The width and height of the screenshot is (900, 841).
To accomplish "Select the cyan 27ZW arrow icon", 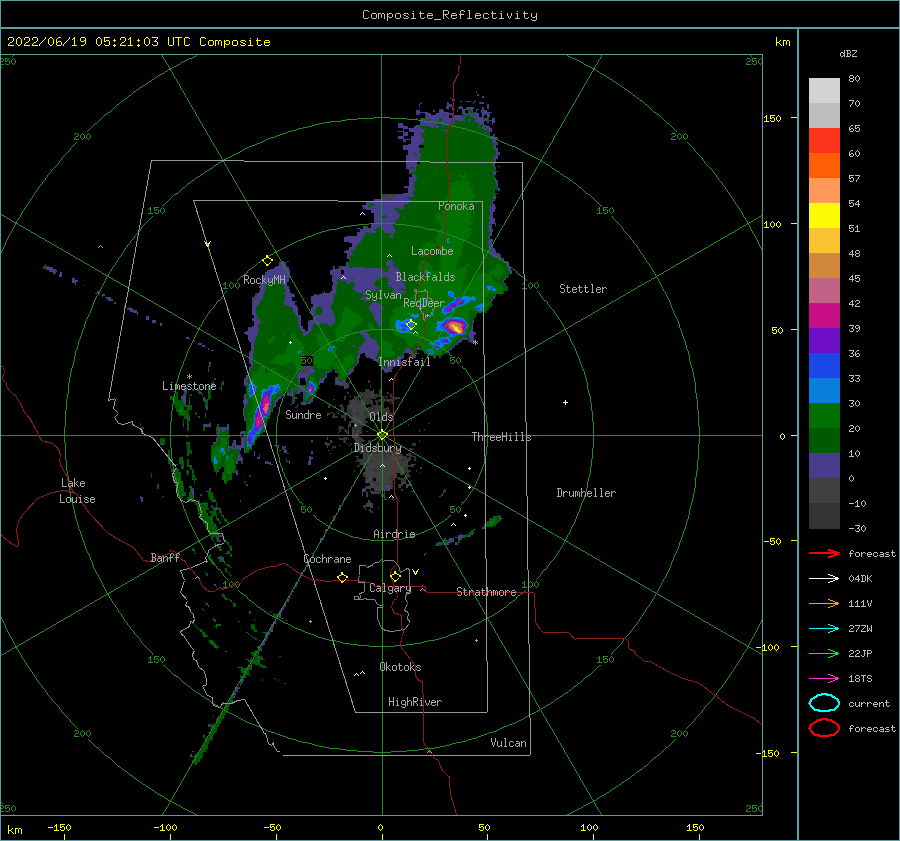I will pos(824,628).
